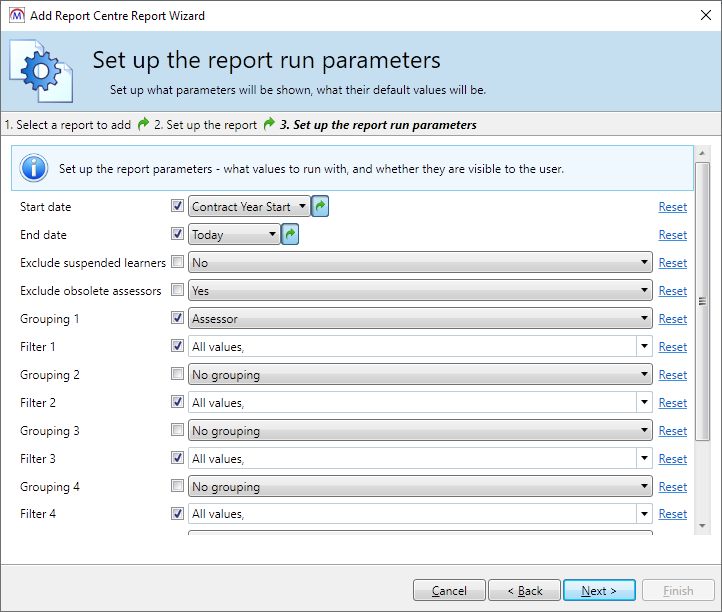The width and height of the screenshot is (722, 612).
Task: Close the Add Report wizard window
Action: click(x=698, y=16)
